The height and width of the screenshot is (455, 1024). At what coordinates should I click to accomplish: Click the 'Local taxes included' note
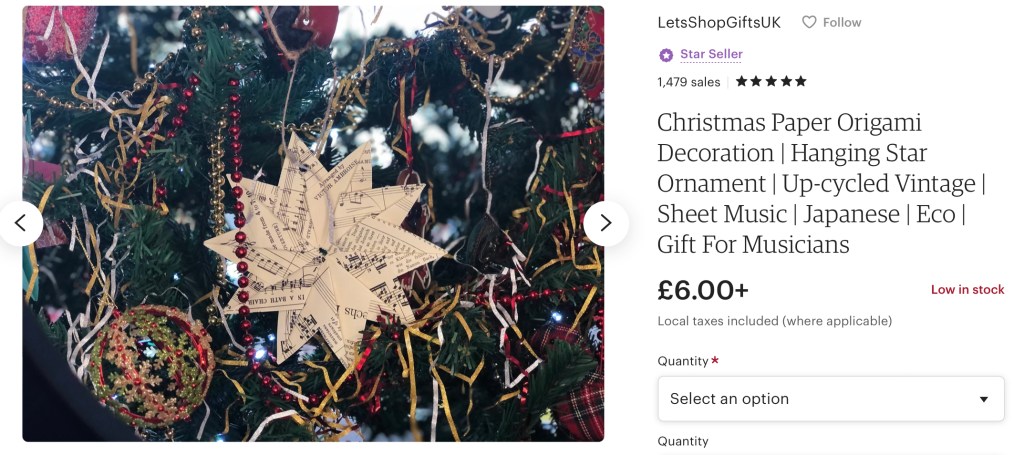775,321
